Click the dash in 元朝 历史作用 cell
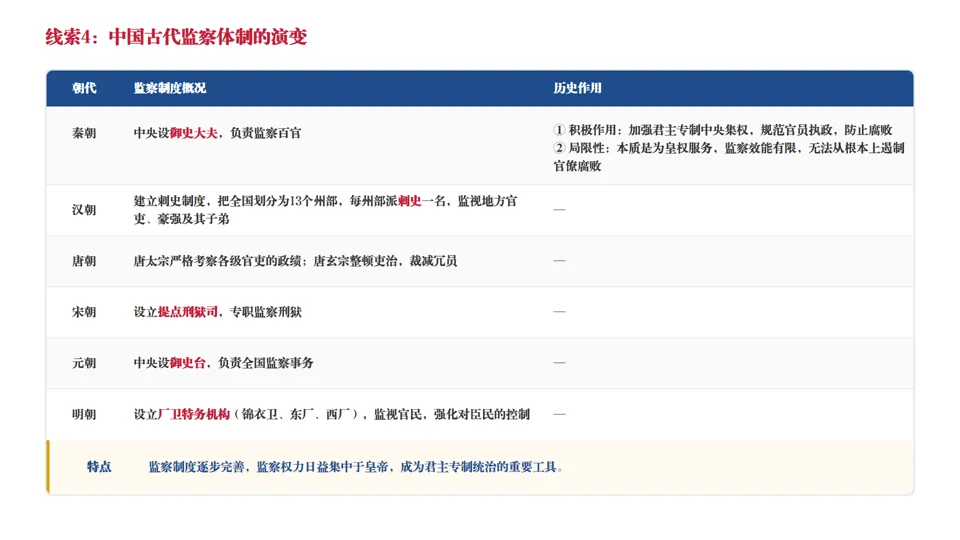 [559, 362]
